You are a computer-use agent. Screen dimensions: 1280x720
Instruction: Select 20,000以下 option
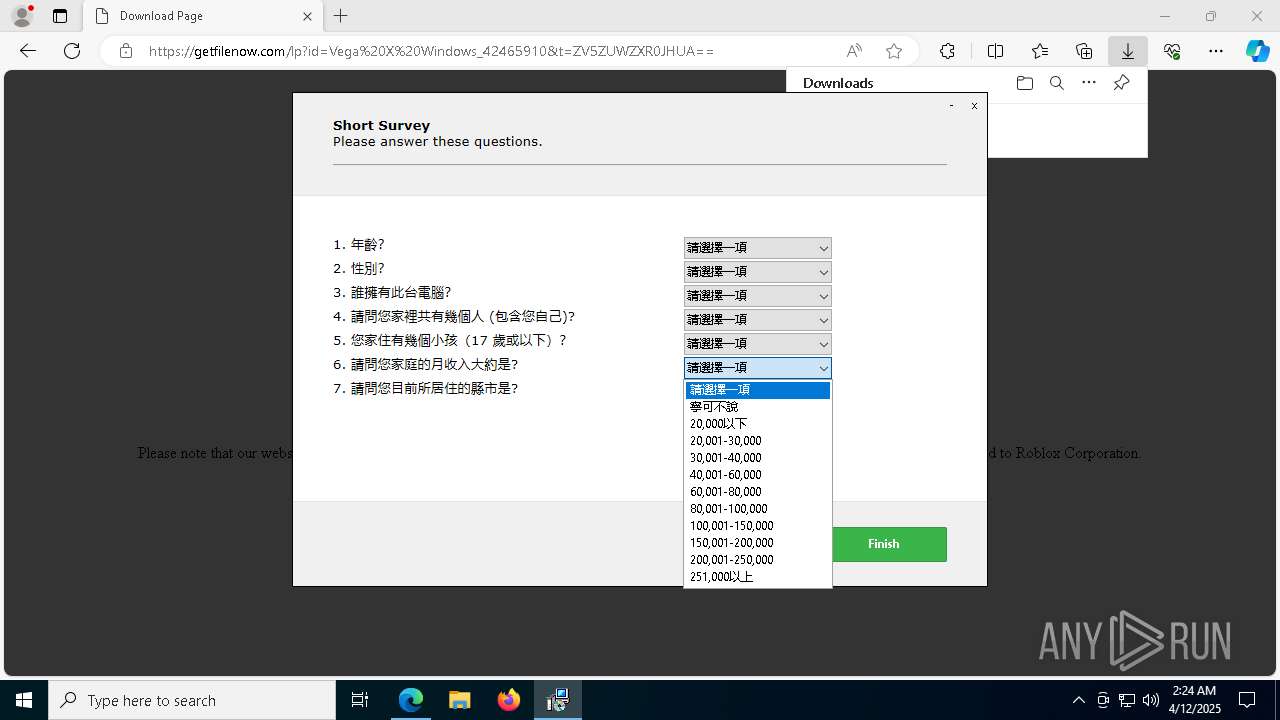758,424
